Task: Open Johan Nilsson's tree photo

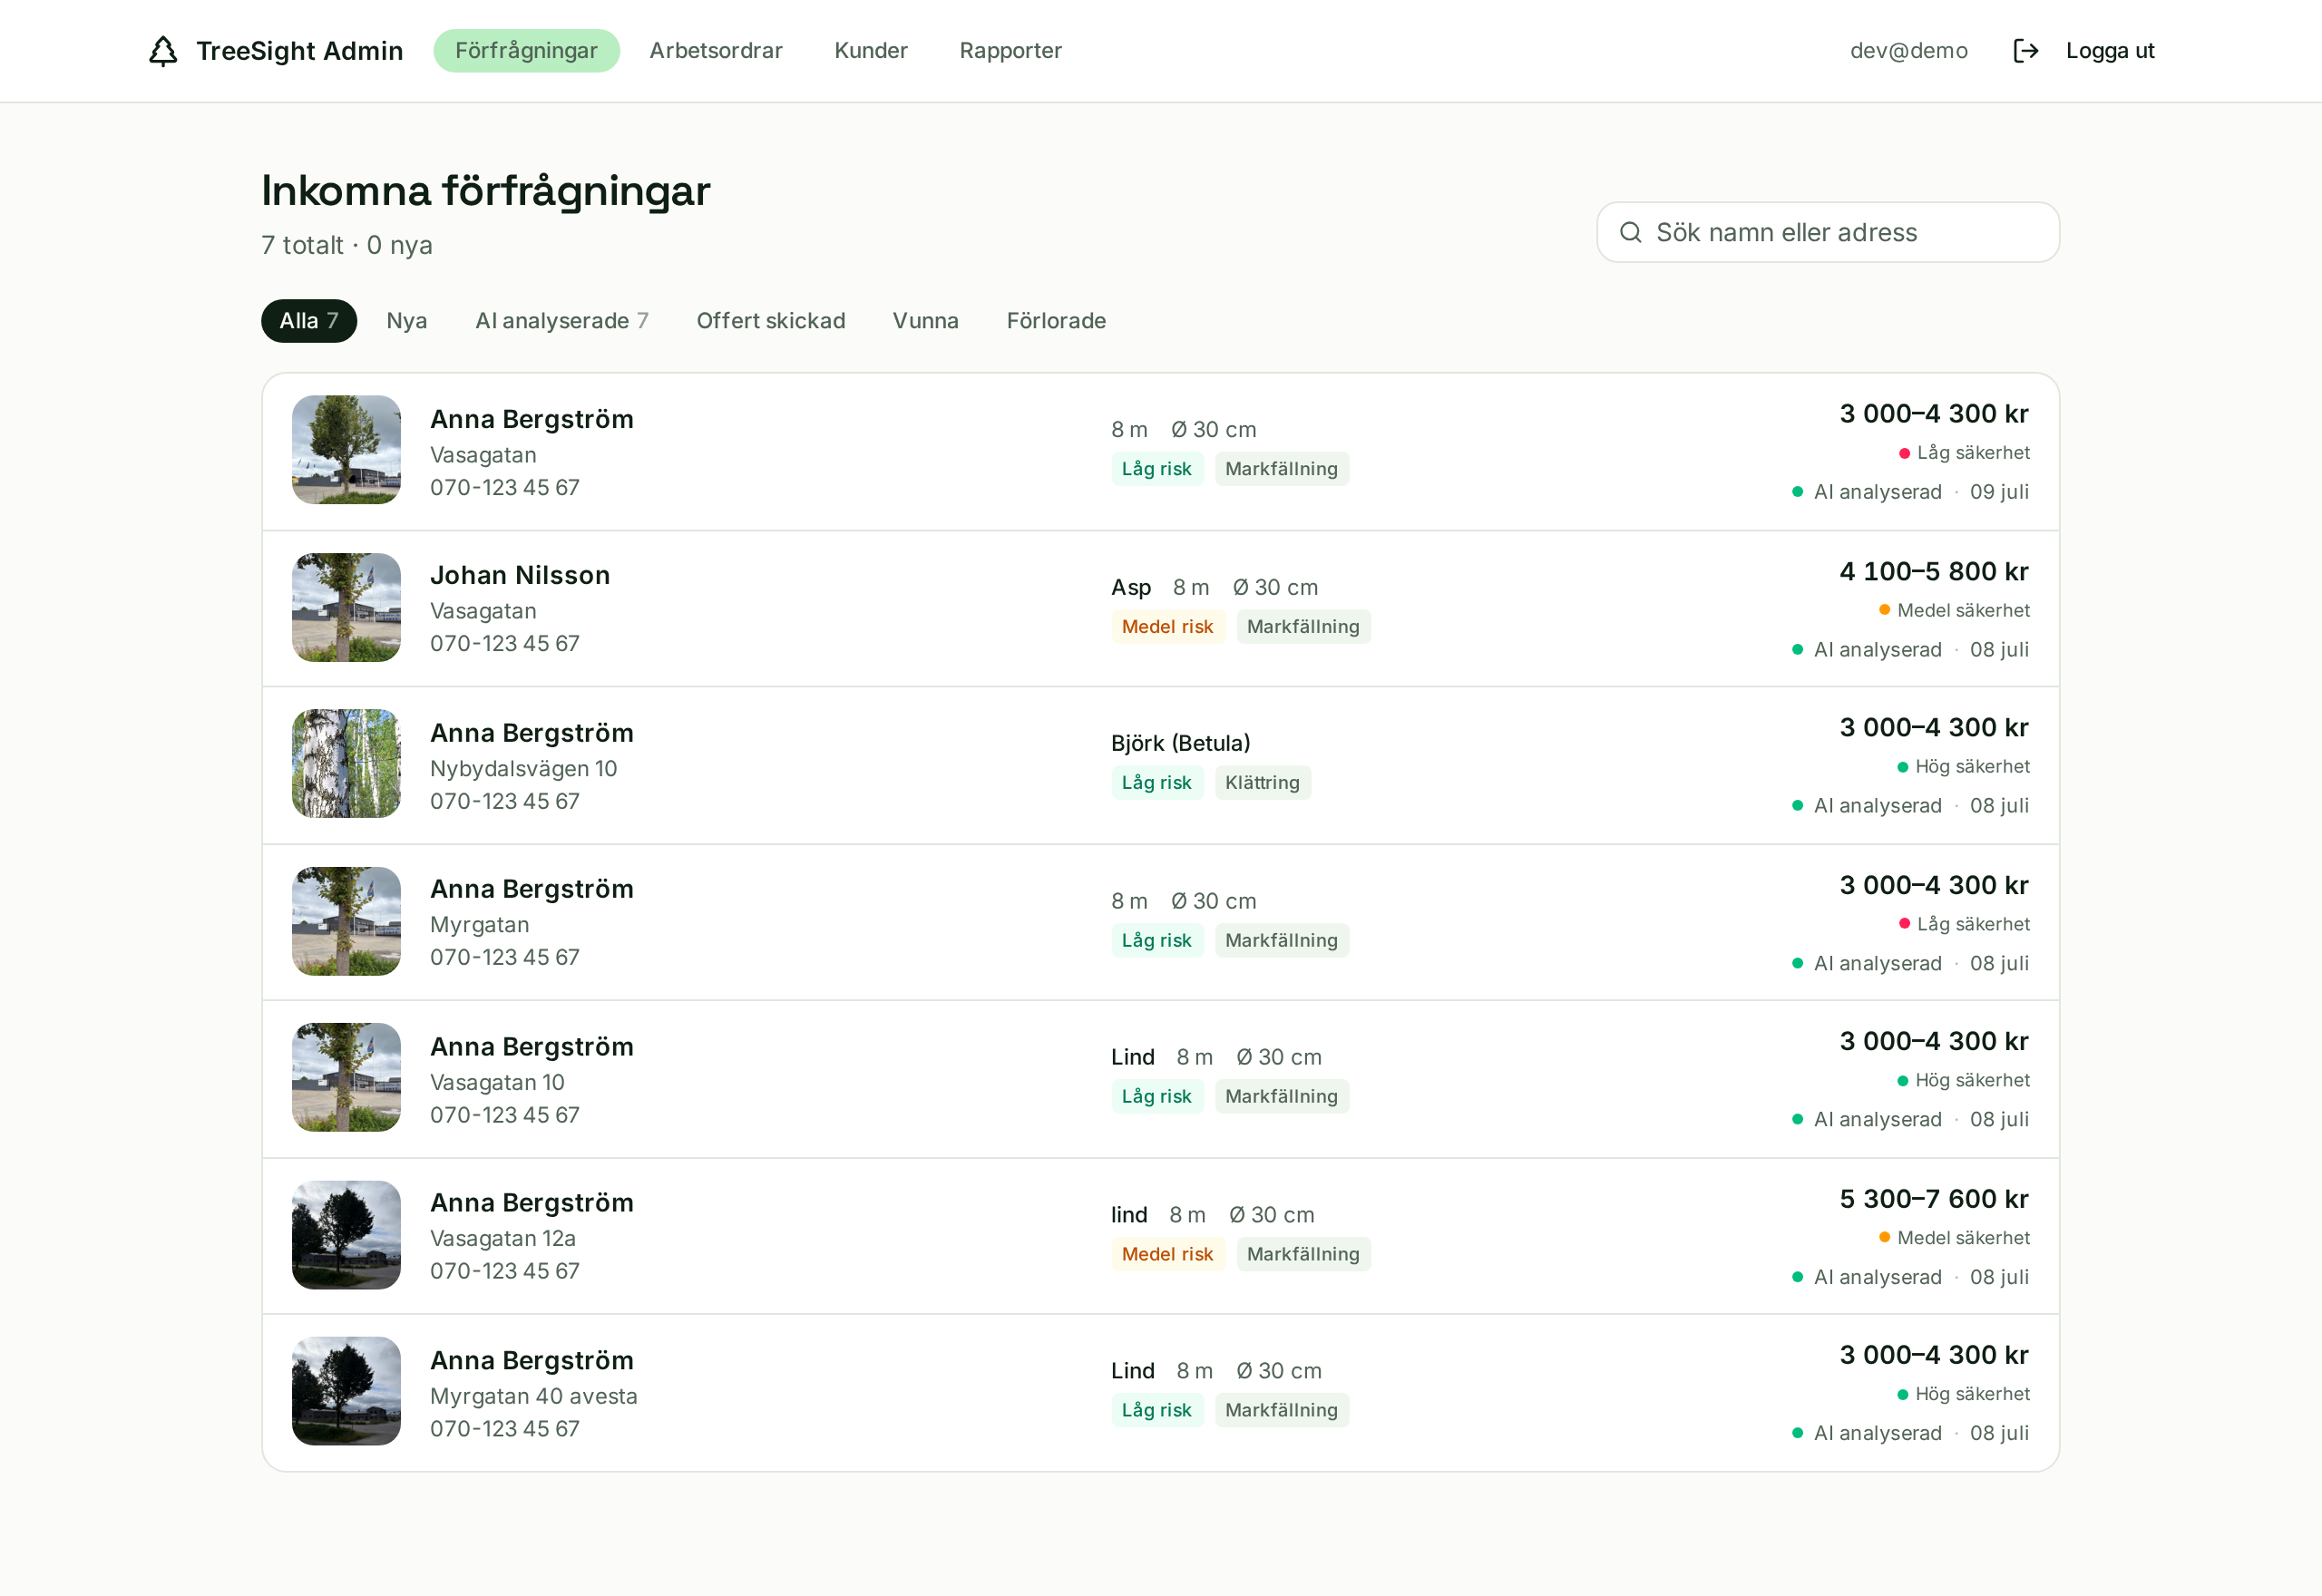Action: click(x=346, y=608)
